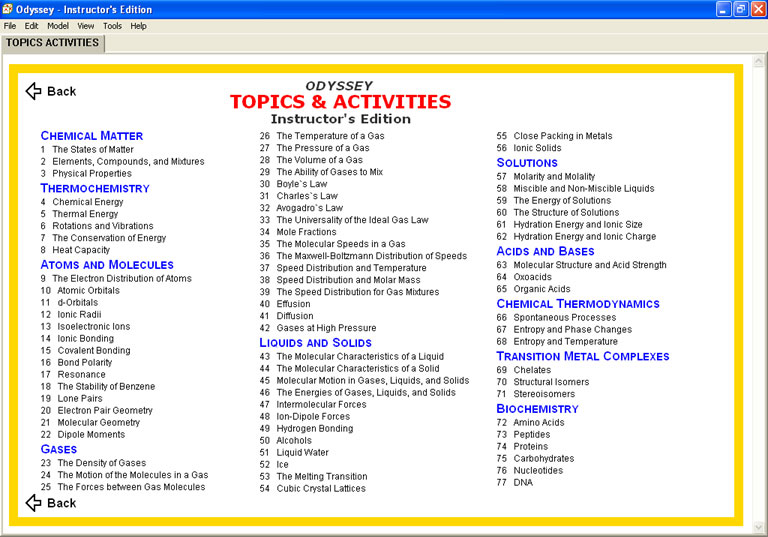This screenshot has width=768, height=537.
Task: Open topic 1 The States of Matter
Action: (87, 149)
